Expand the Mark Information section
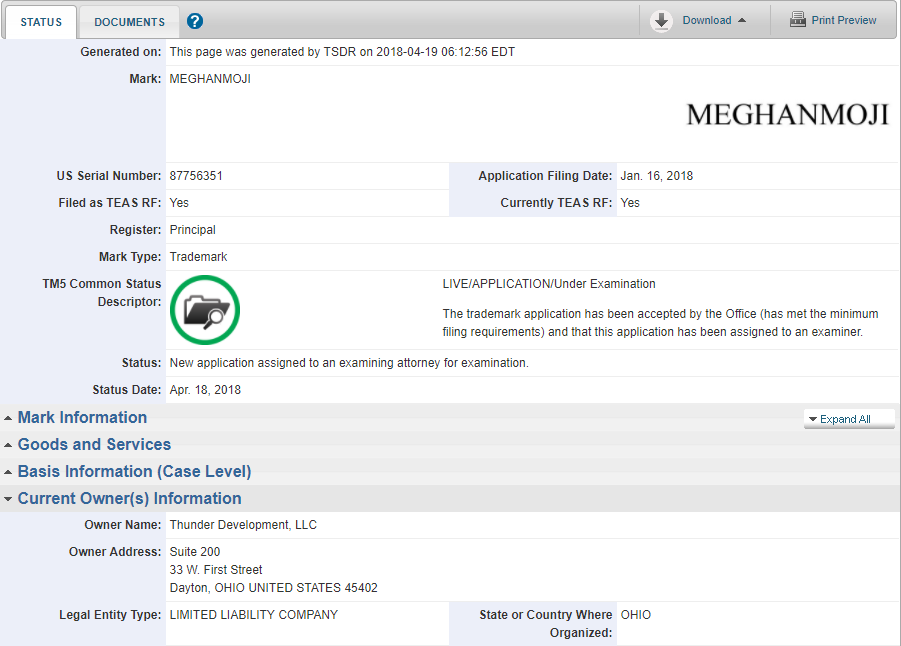901x646 pixels. pos(82,417)
